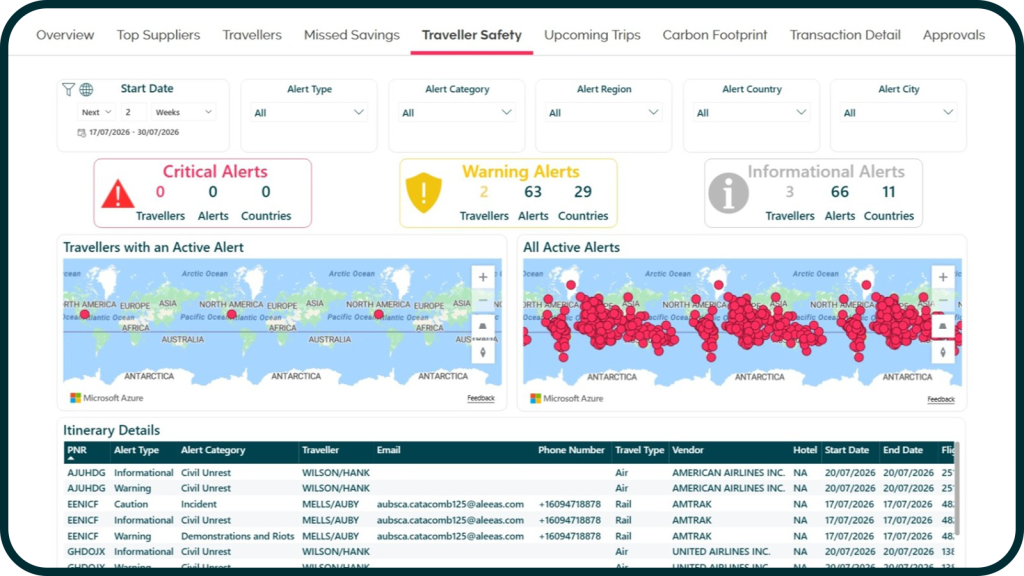Image resolution: width=1024 pixels, height=576 pixels.
Task: Sort by the Start Date column header
Action: [x=846, y=450]
